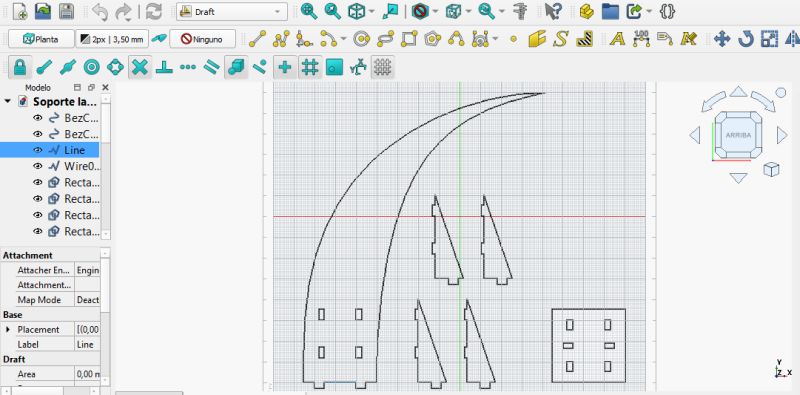Click the Ninguno autogroup button

coord(203,39)
